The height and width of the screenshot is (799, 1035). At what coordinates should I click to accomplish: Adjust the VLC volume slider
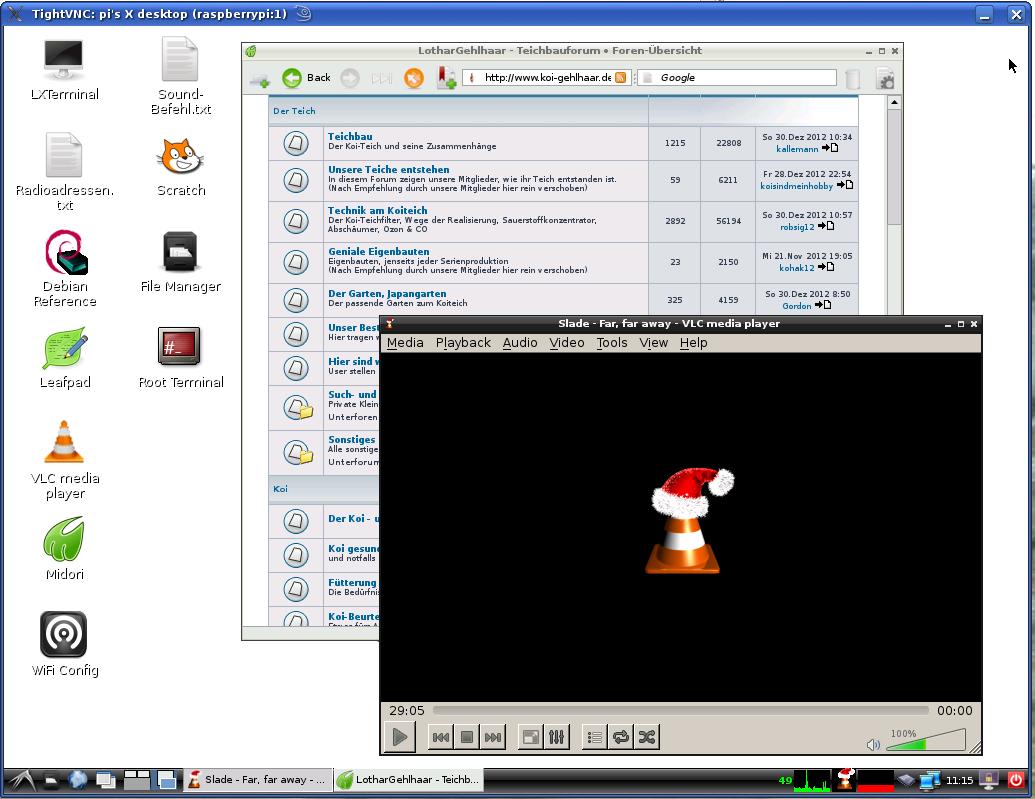[x=925, y=741]
